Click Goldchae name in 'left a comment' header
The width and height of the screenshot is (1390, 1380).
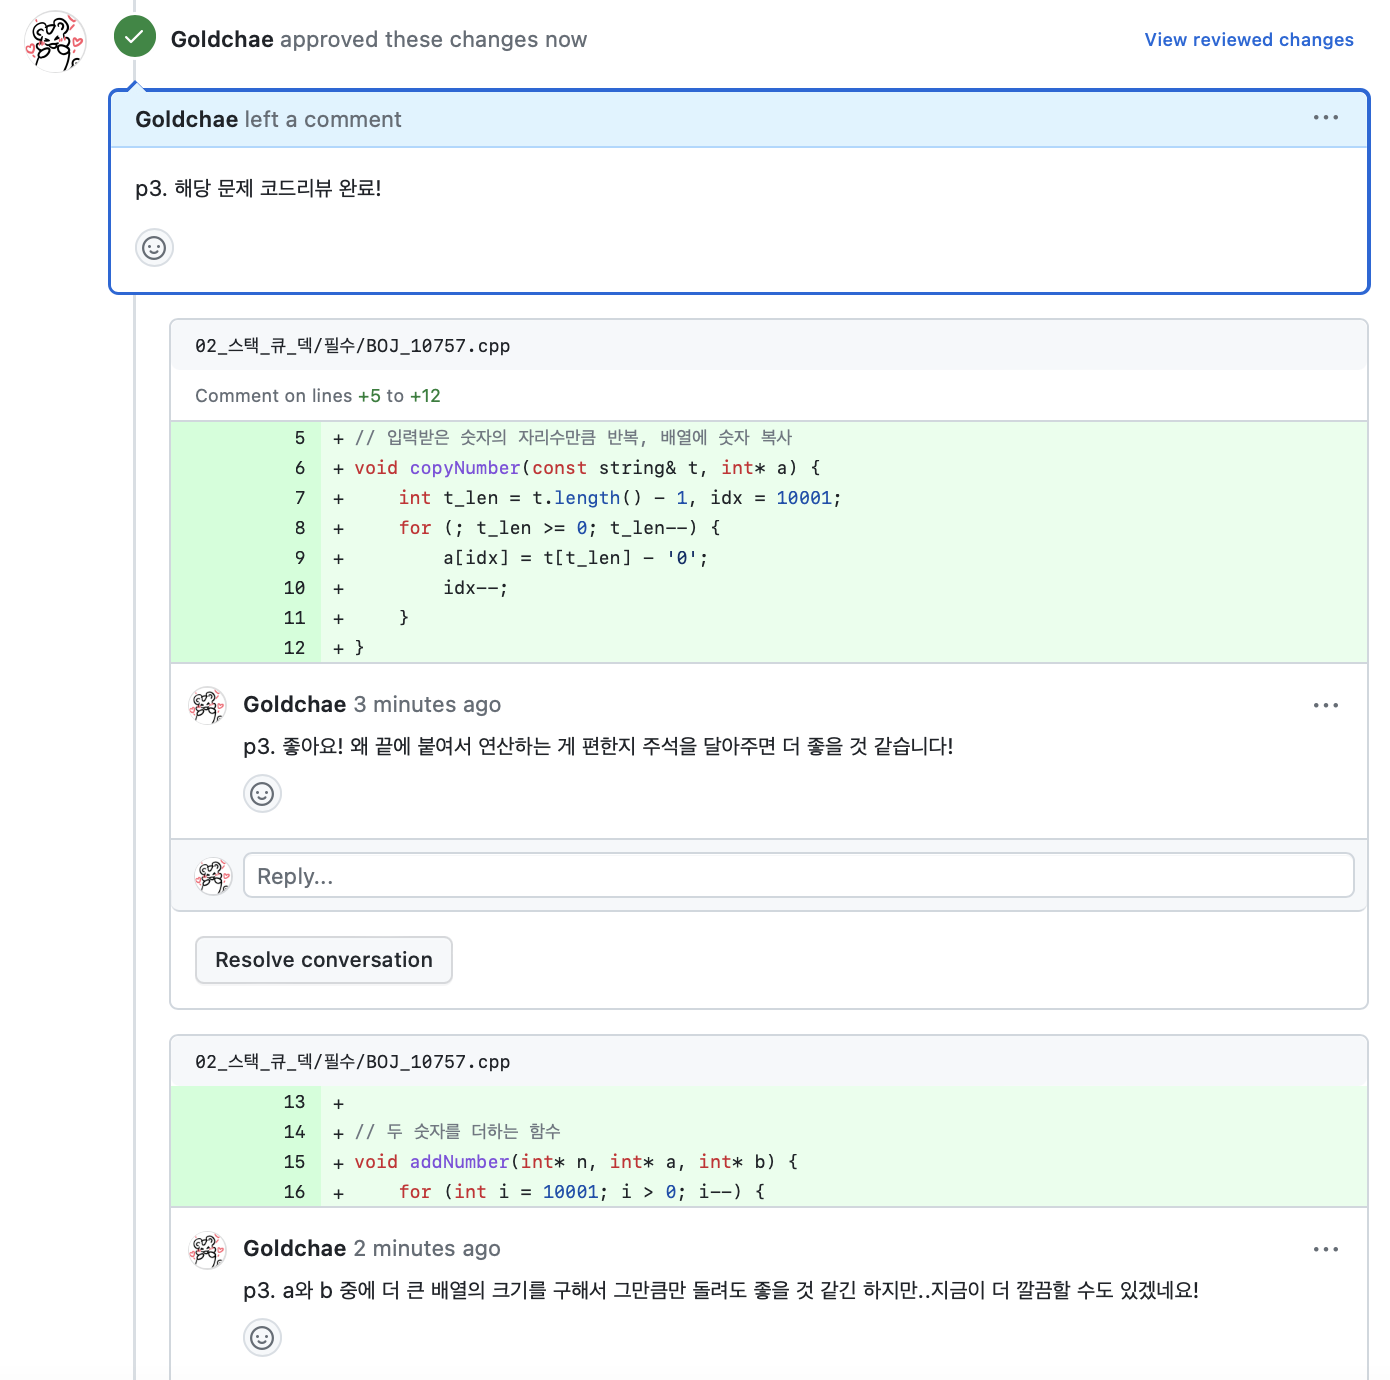click(x=186, y=120)
